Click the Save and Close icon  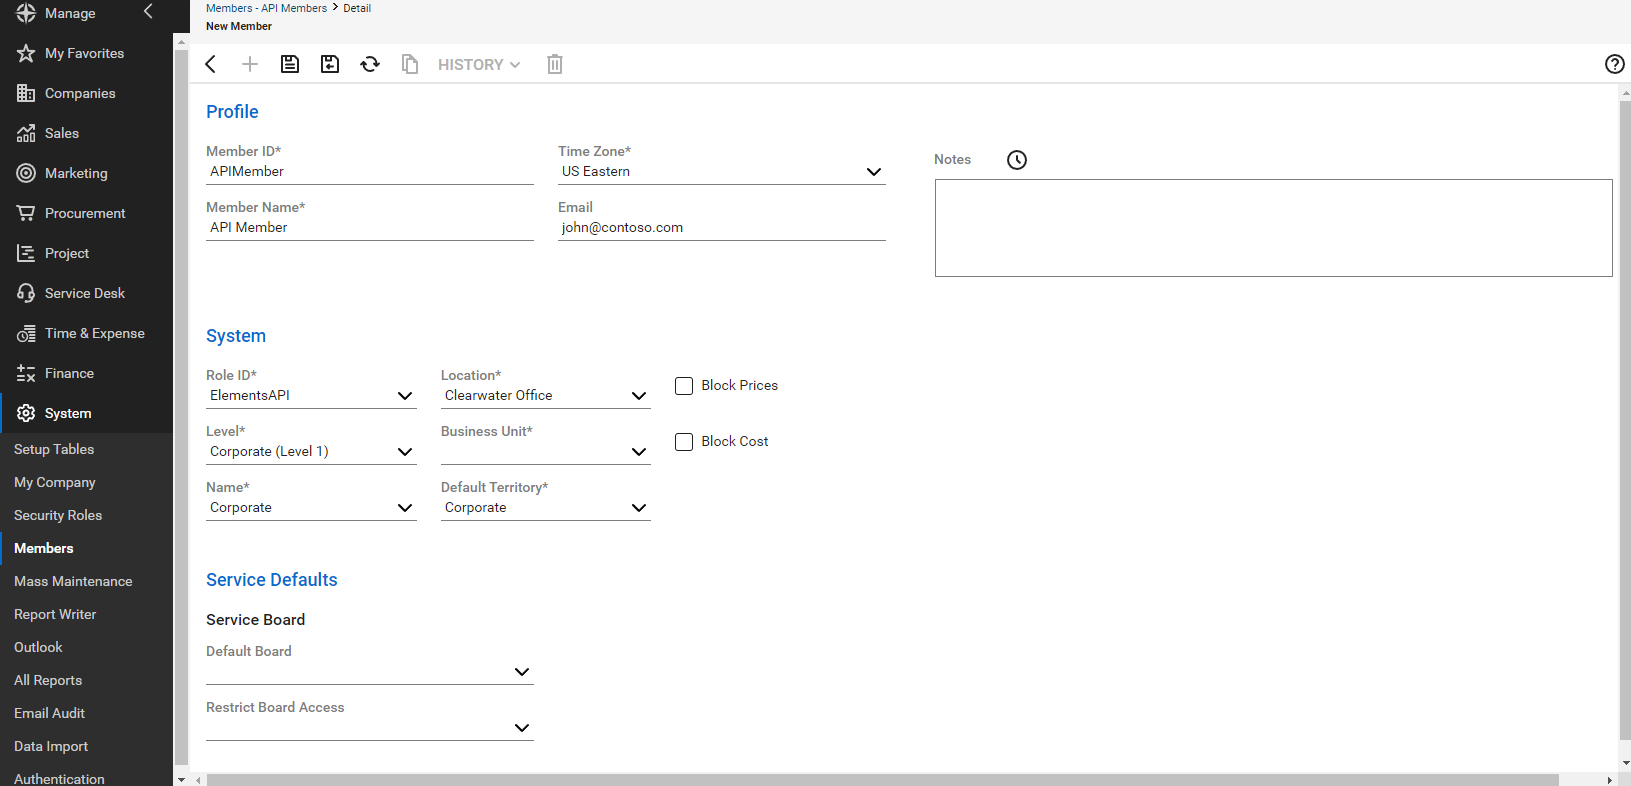click(330, 64)
